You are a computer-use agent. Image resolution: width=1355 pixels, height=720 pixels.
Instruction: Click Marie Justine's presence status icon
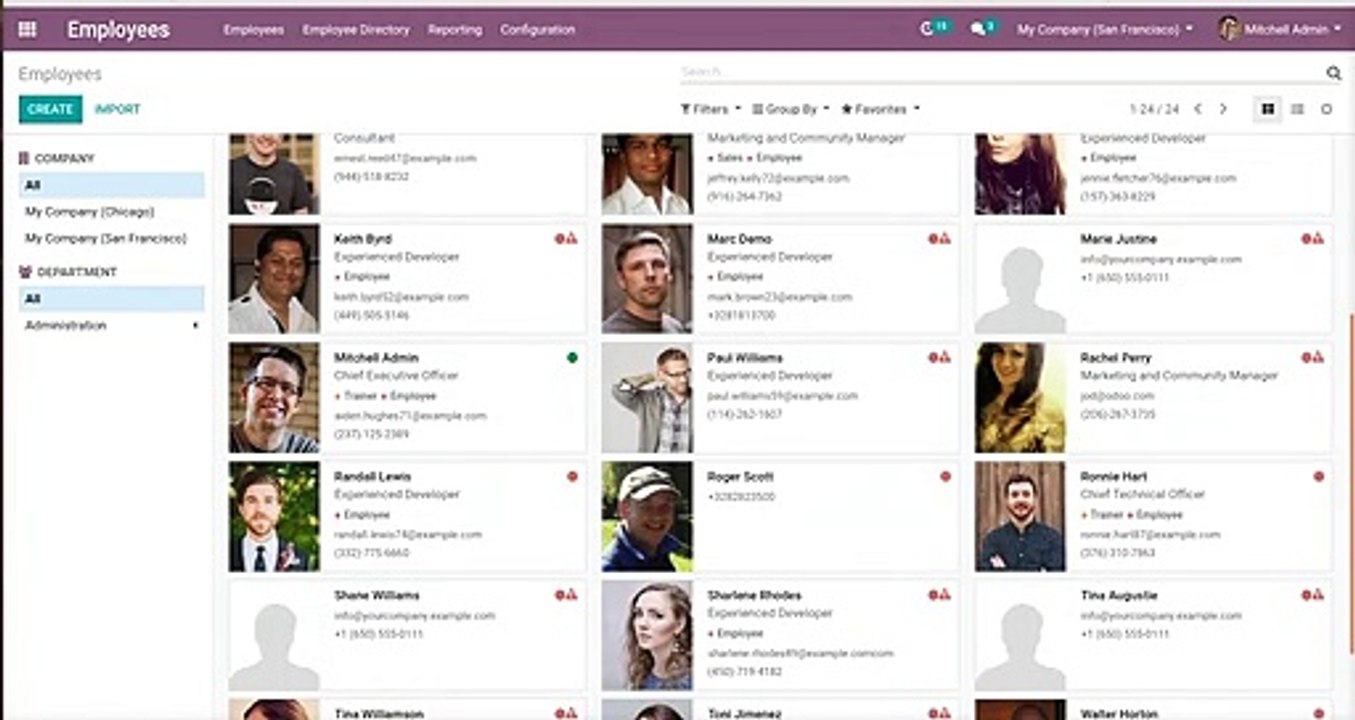coord(1312,239)
